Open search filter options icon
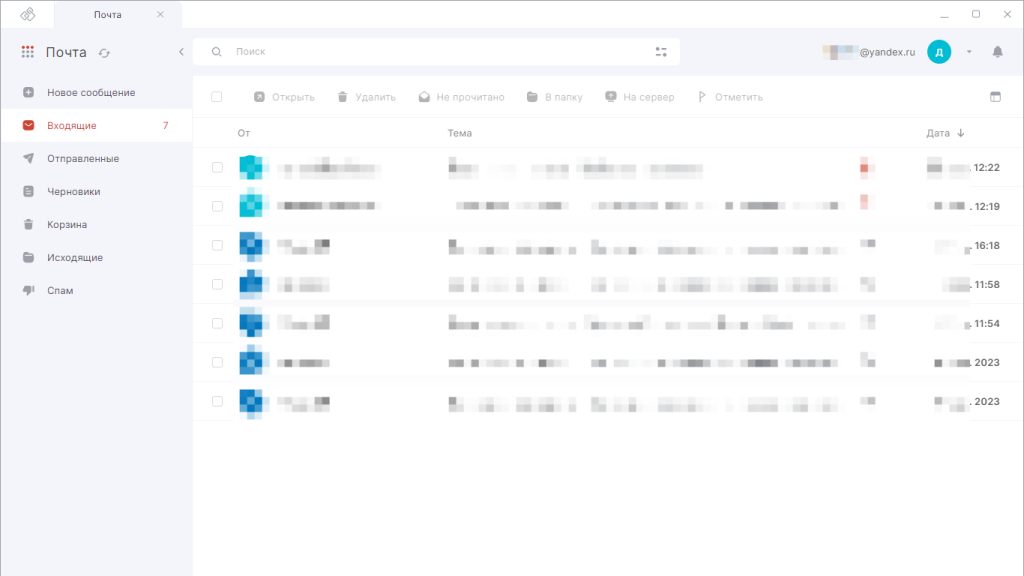This screenshot has height=576, width=1024. pos(660,52)
